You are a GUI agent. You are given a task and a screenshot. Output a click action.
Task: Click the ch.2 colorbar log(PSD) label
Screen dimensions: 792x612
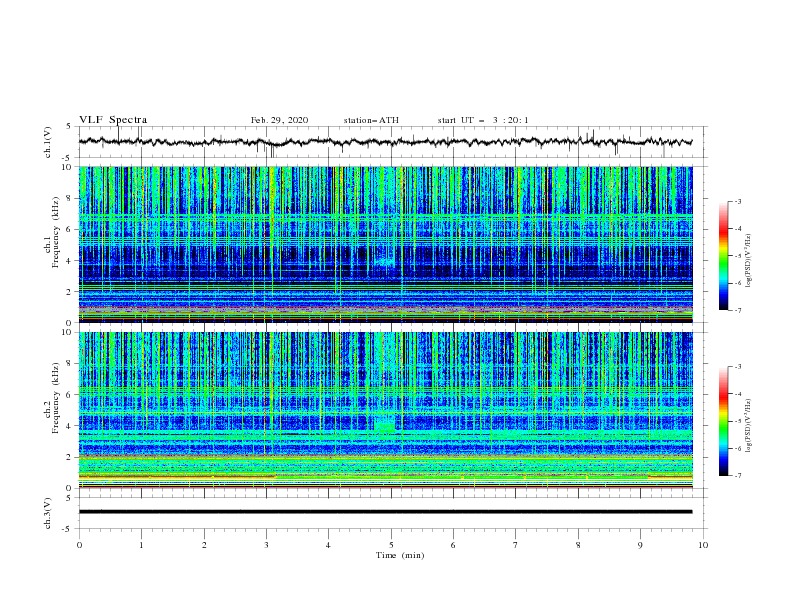[x=748, y=426]
